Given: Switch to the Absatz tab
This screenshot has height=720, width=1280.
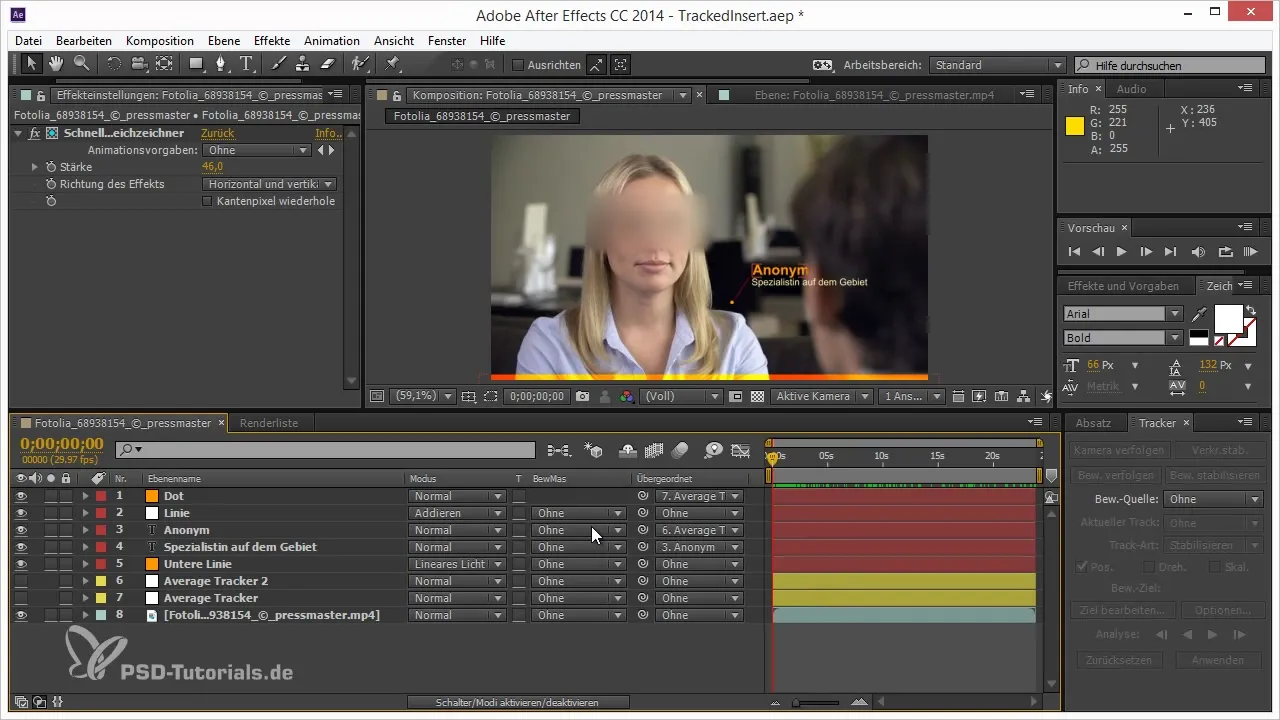Looking at the screenshot, I should click(1093, 423).
